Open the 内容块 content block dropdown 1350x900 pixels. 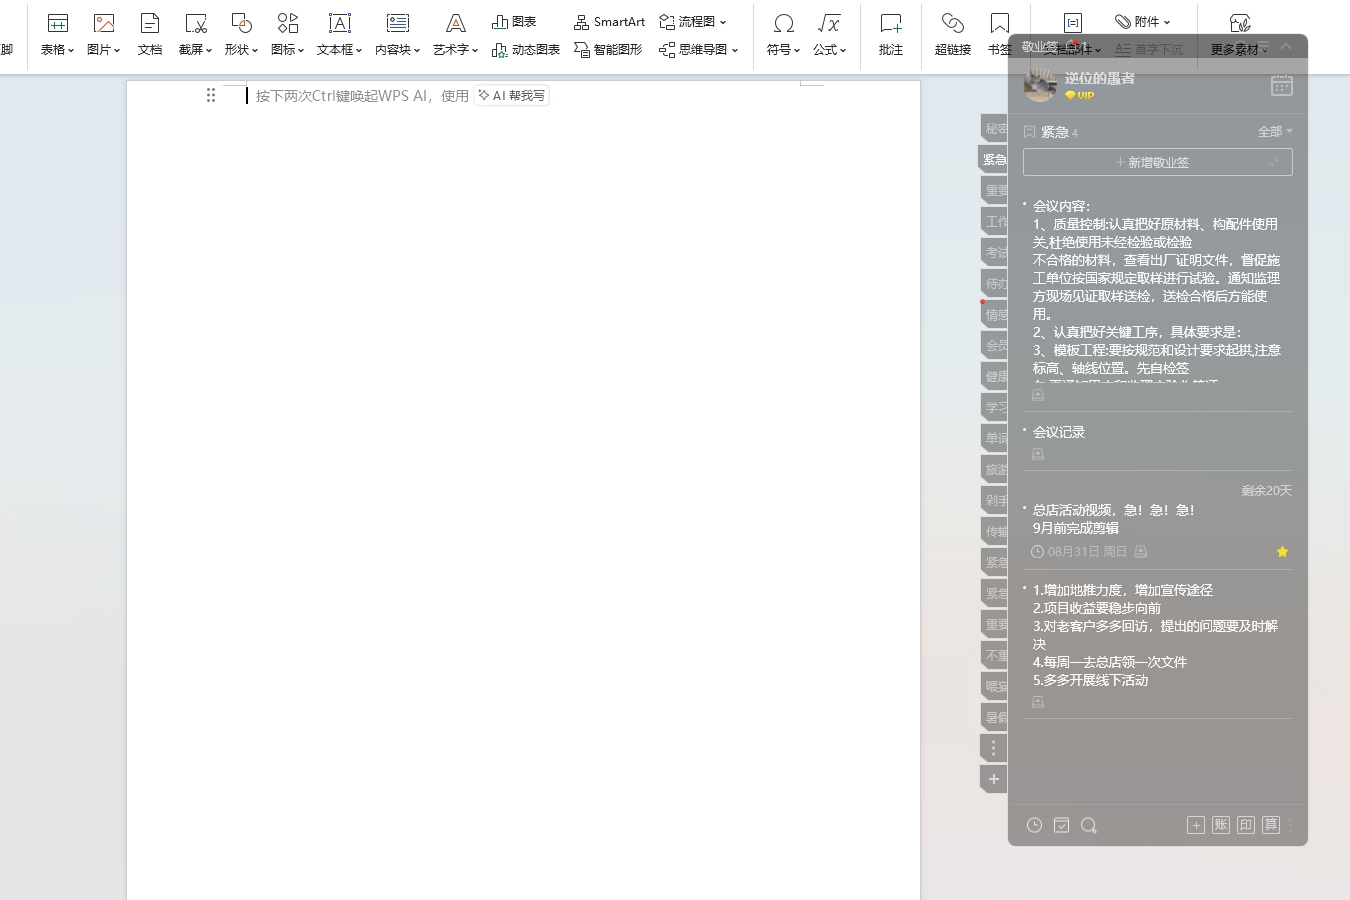coord(398,34)
